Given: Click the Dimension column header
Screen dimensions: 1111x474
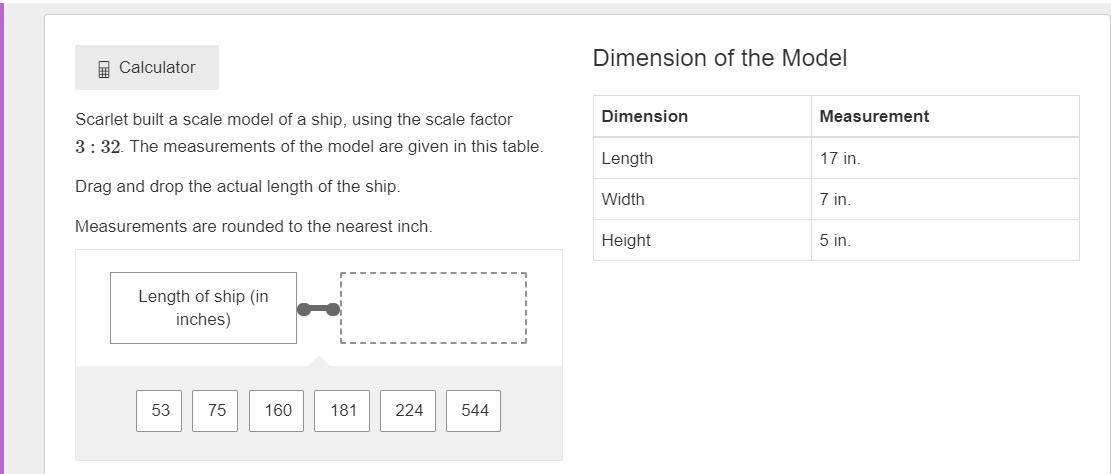Looking at the screenshot, I should [645, 117].
